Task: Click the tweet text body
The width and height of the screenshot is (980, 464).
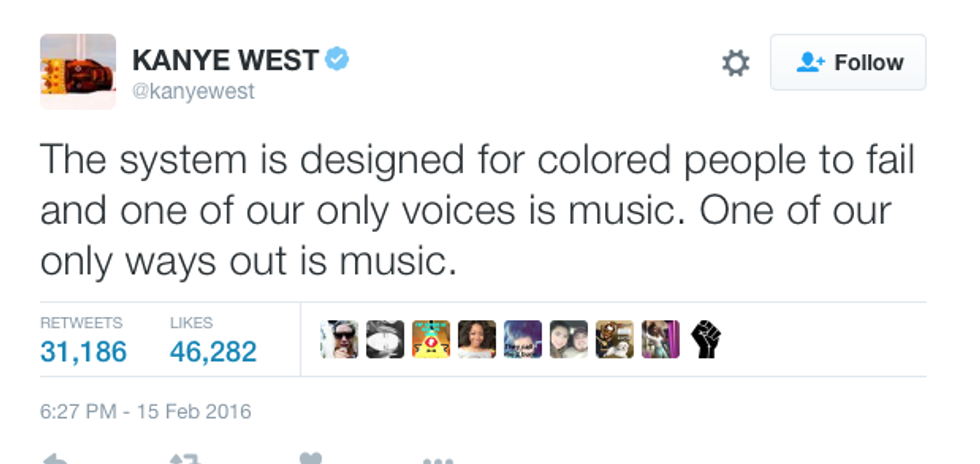Action: [x=477, y=210]
